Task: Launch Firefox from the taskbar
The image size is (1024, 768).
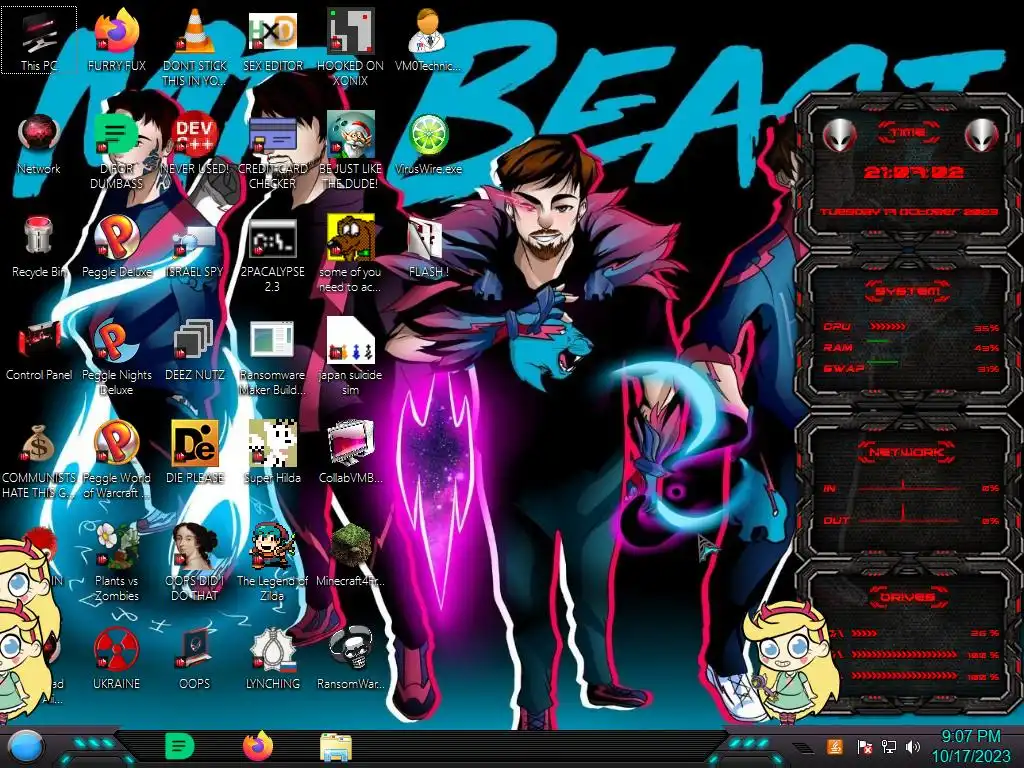Action: 257,746
